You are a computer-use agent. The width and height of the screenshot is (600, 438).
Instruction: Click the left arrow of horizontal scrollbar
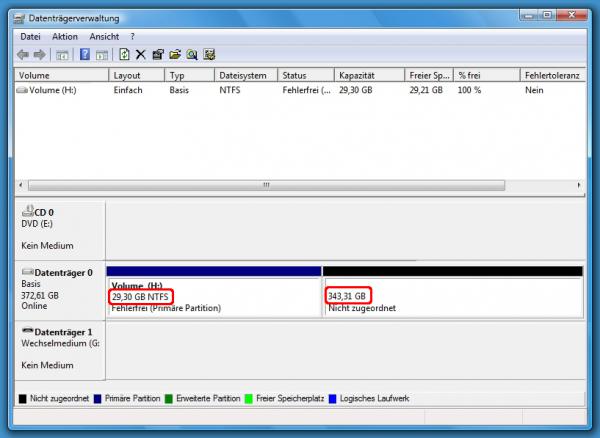21,186
